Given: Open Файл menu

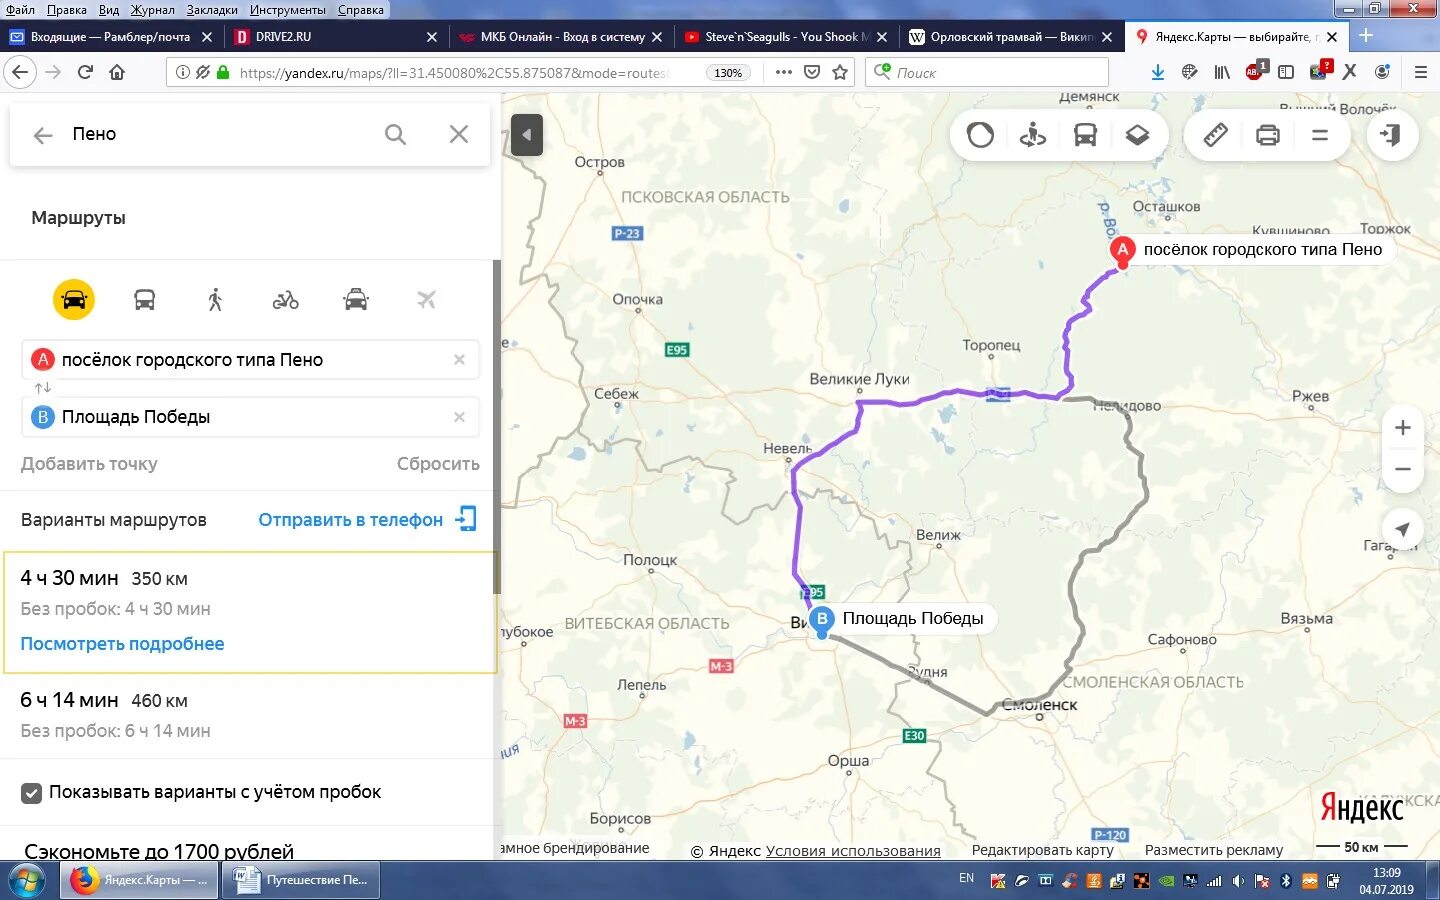Looking at the screenshot, I should click(x=20, y=10).
